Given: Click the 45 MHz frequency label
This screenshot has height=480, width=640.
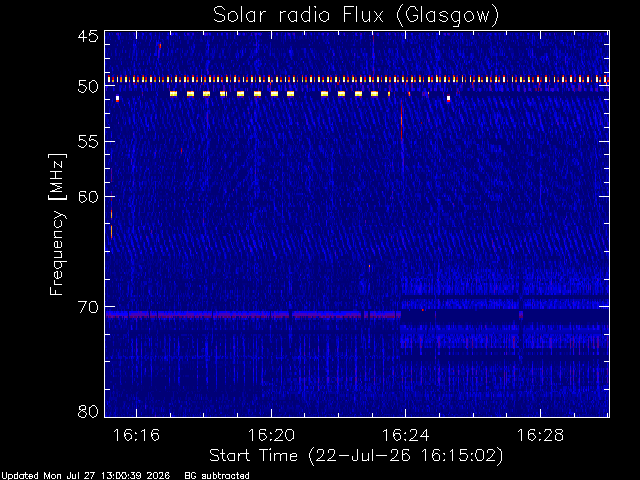Looking at the screenshot, I should (x=88, y=37).
